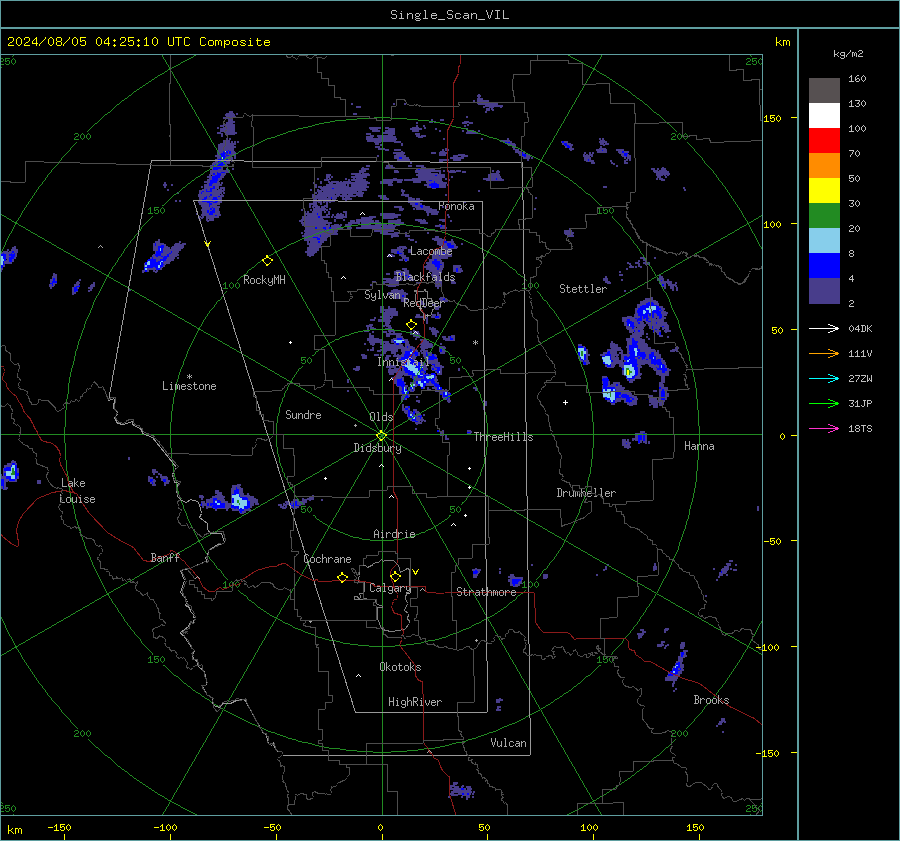This screenshot has height=841, width=900.
Task: Click the Lacombe town label
Action: pyautogui.click(x=431, y=251)
